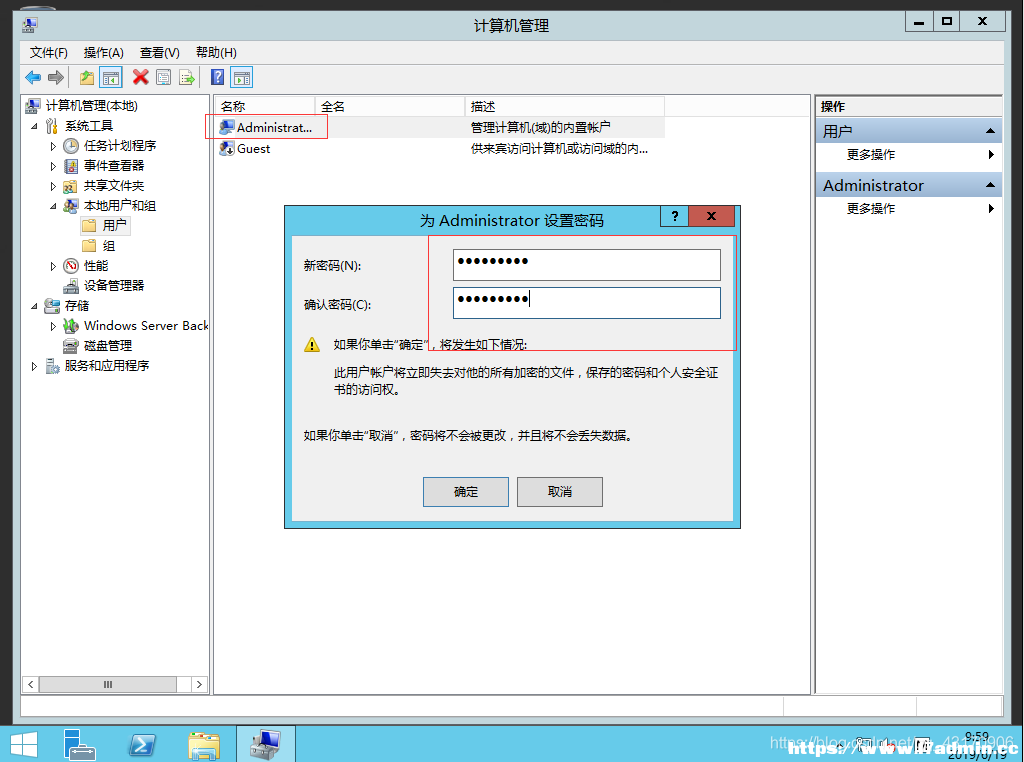Sort by 名称 column header
Image resolution: width=1024 pixels, height=762 pixels.
click(265, 106)
